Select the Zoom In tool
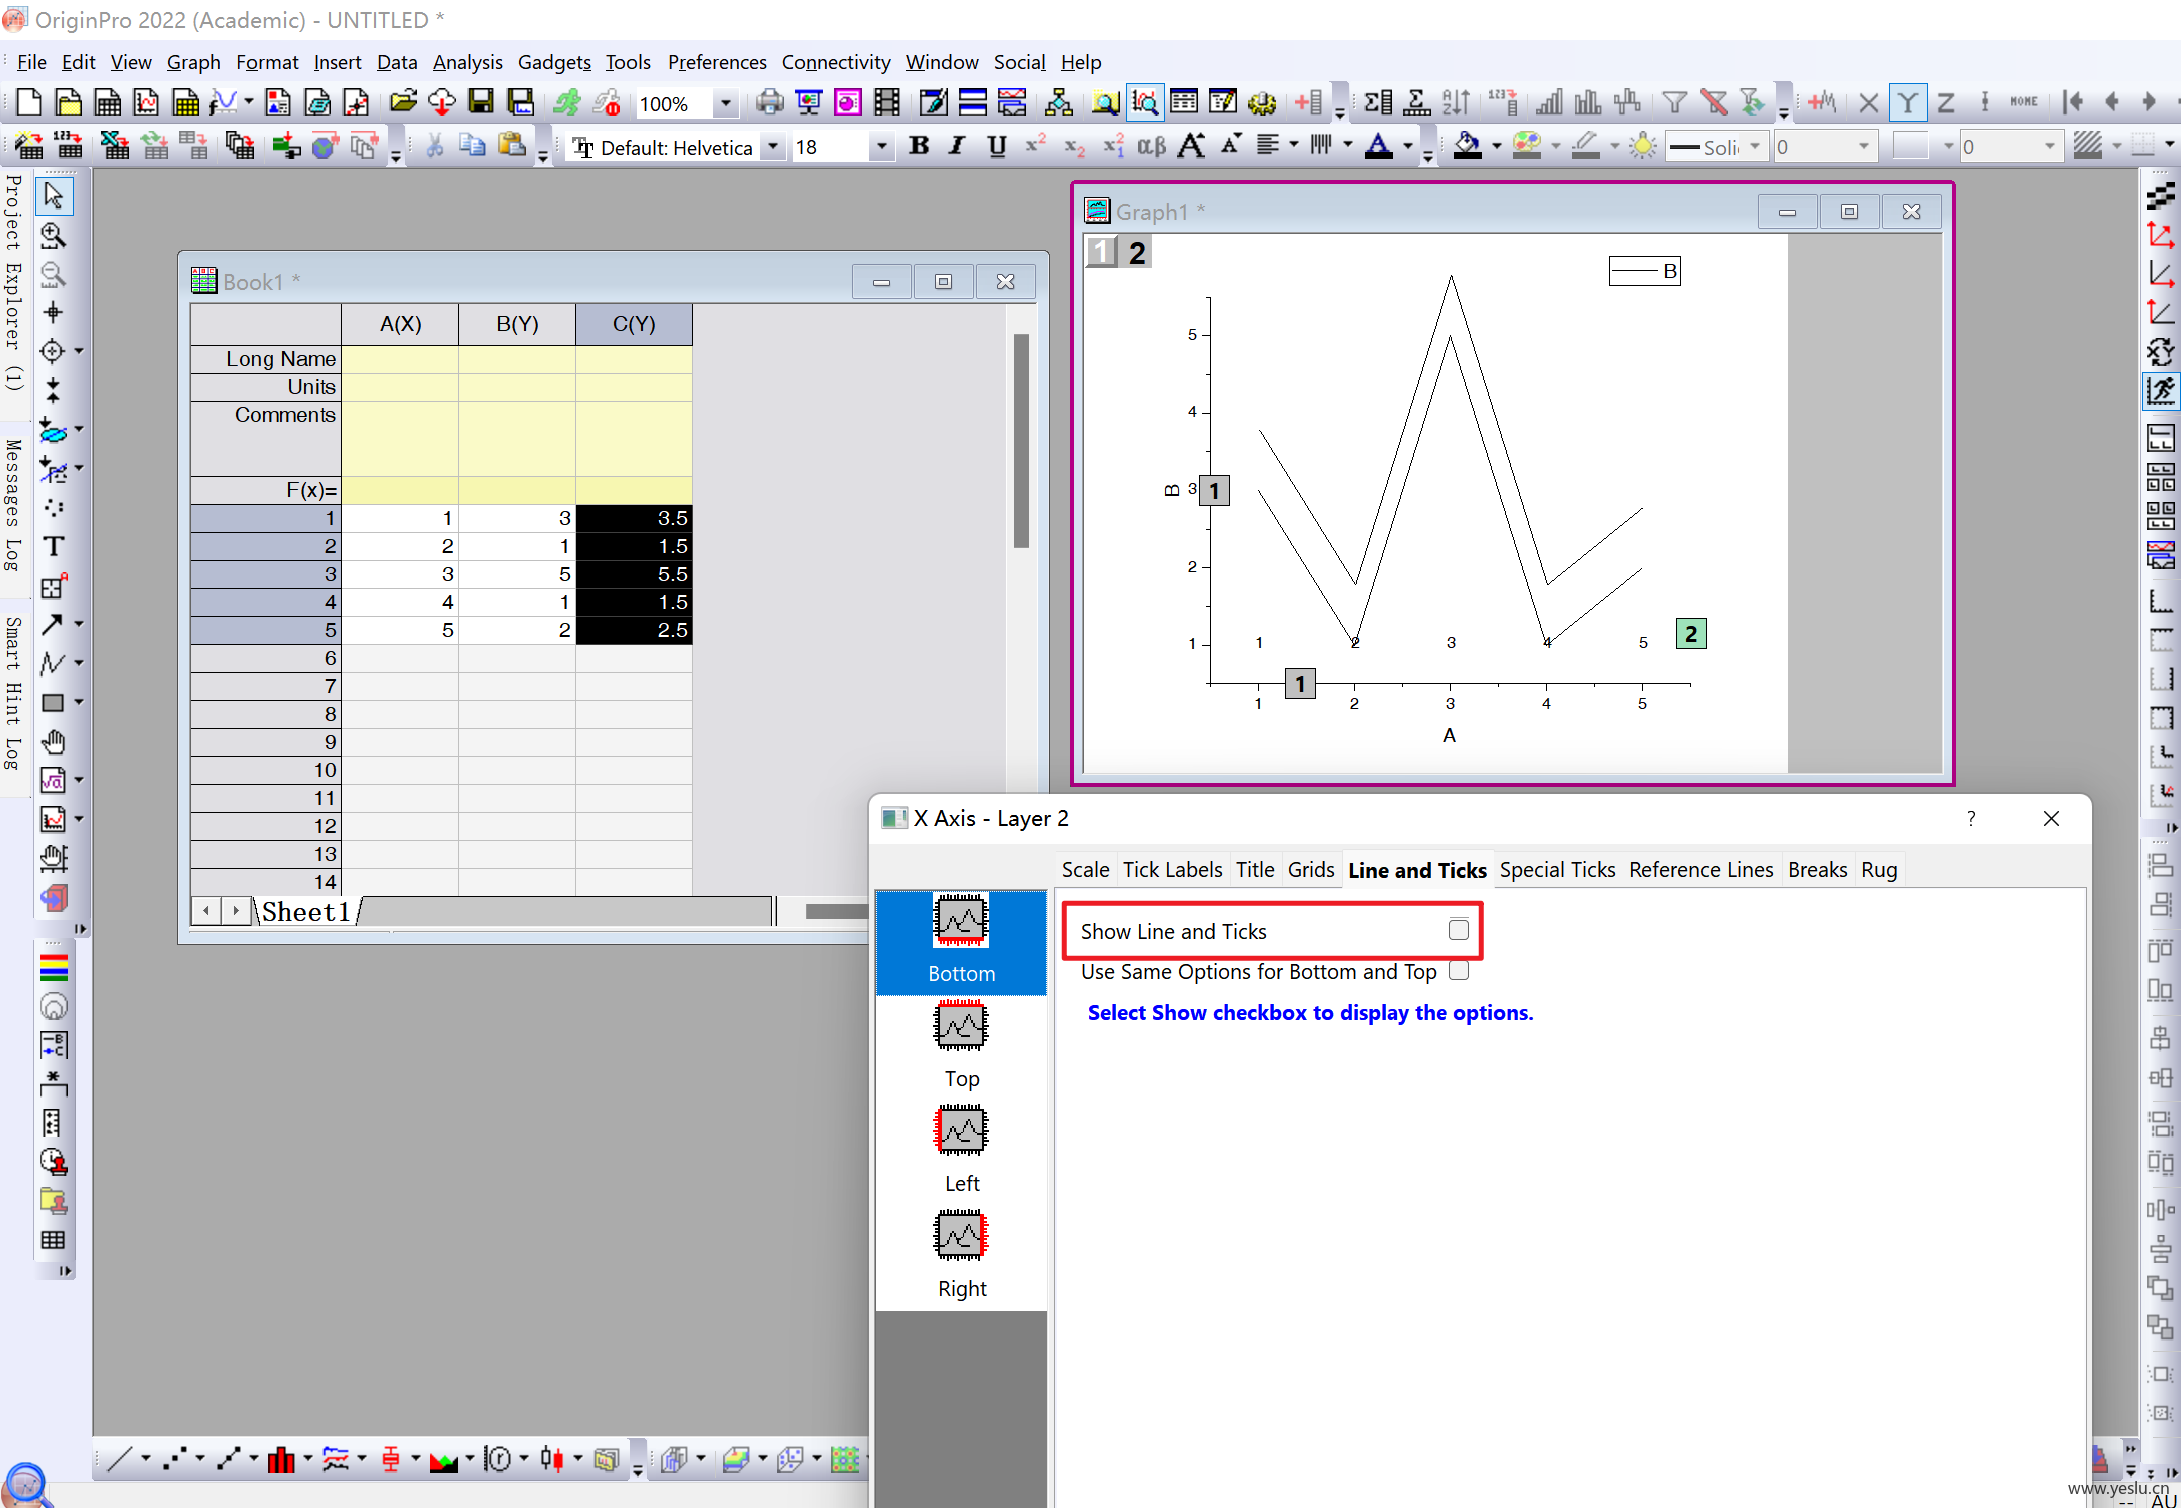 pos(54,235)
